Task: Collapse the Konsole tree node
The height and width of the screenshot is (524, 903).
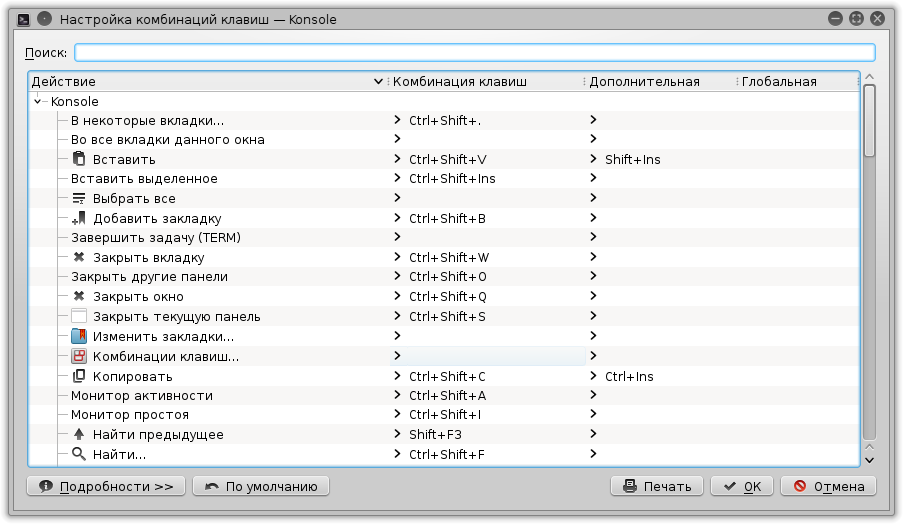Action: click(37, 101)
